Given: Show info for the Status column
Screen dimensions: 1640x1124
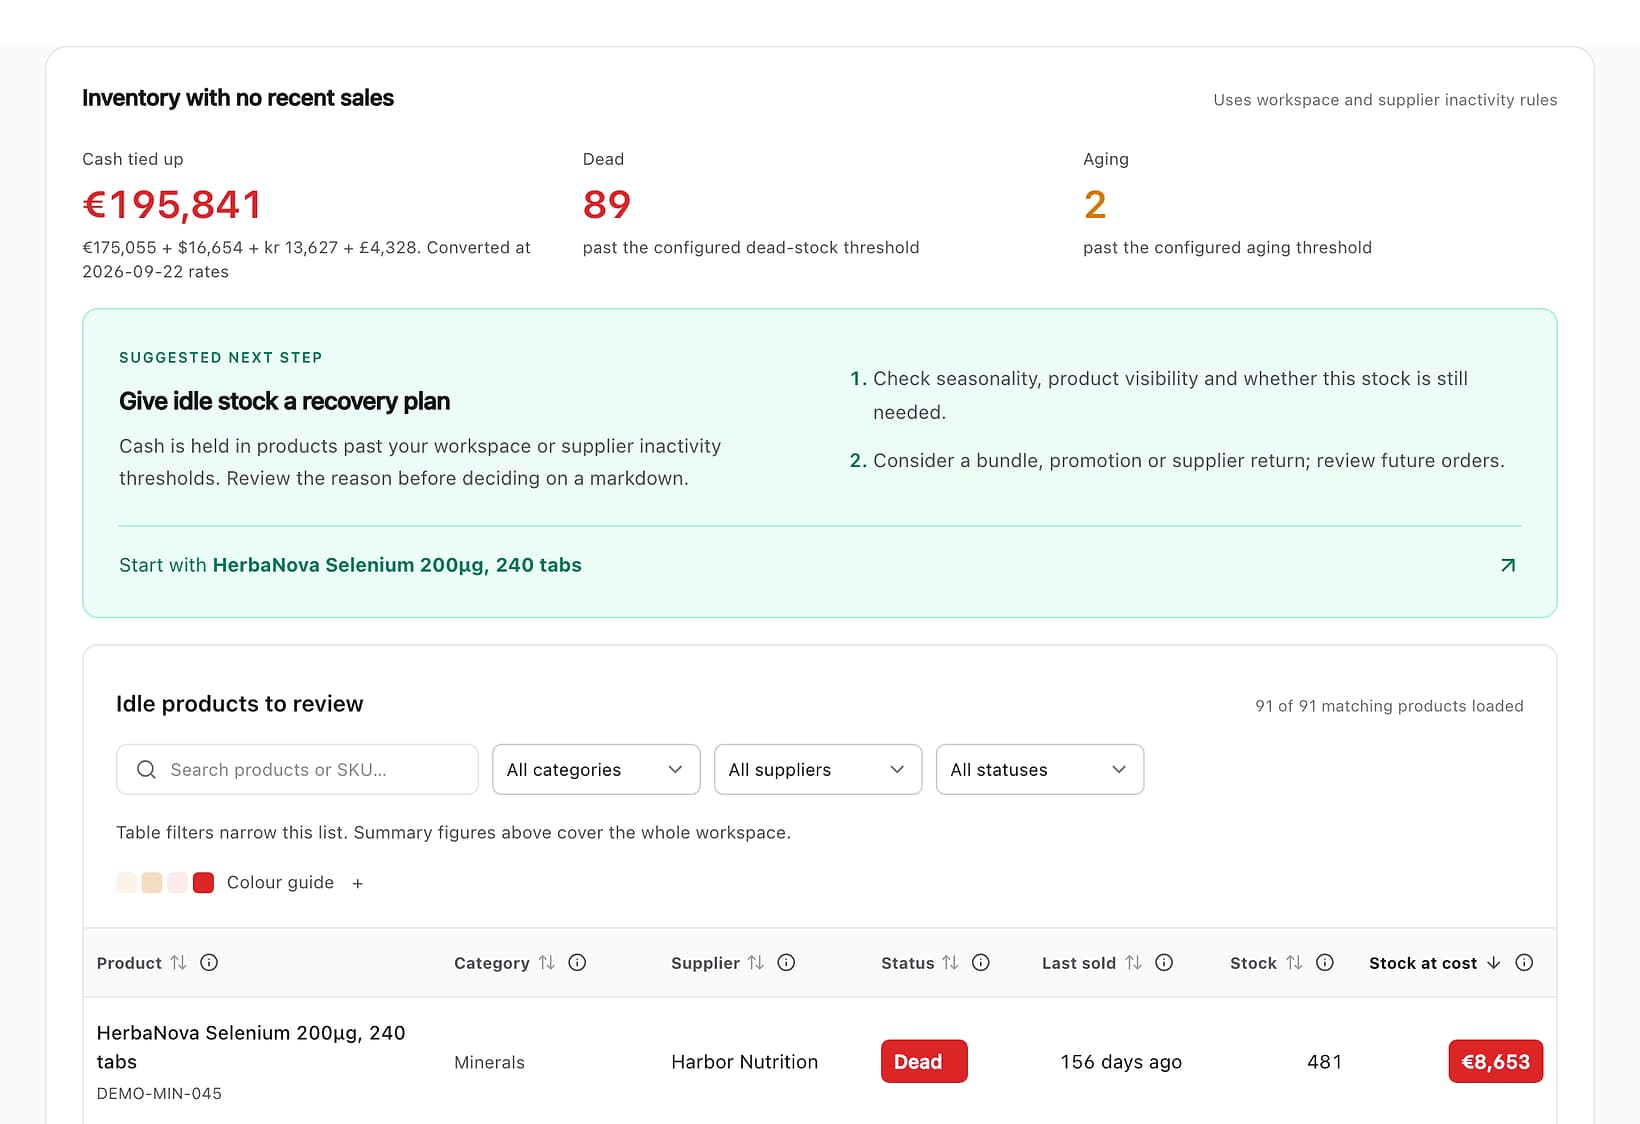Looking at the screenshot, I should [981, 962].
